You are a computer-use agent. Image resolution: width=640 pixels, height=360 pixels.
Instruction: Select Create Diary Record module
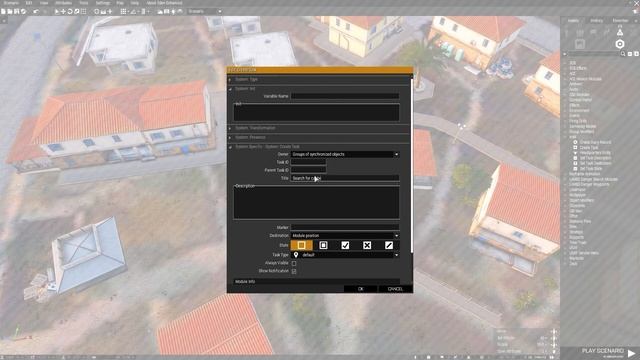[595, 142]
